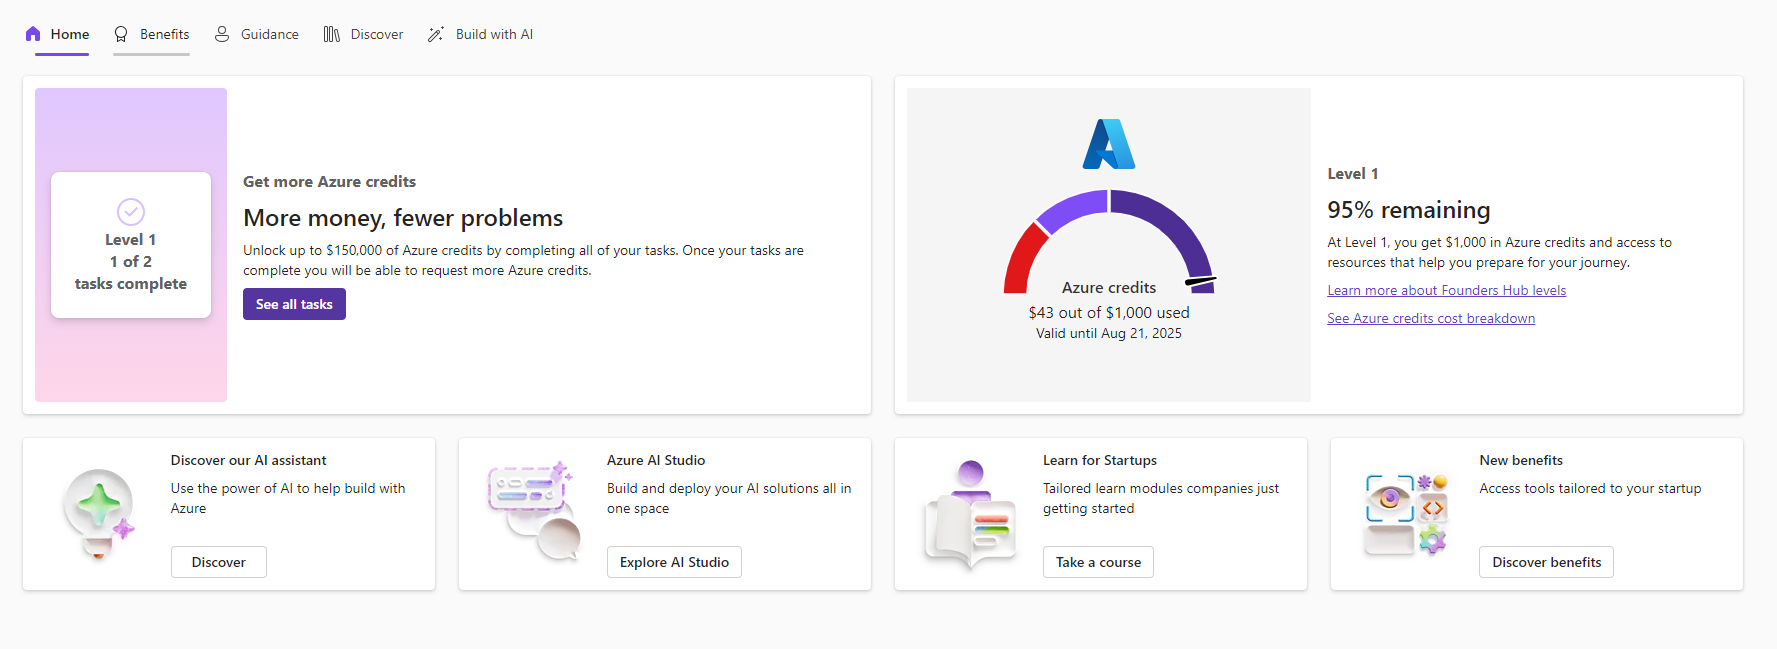Switch to the Home tab

point(58,34)
